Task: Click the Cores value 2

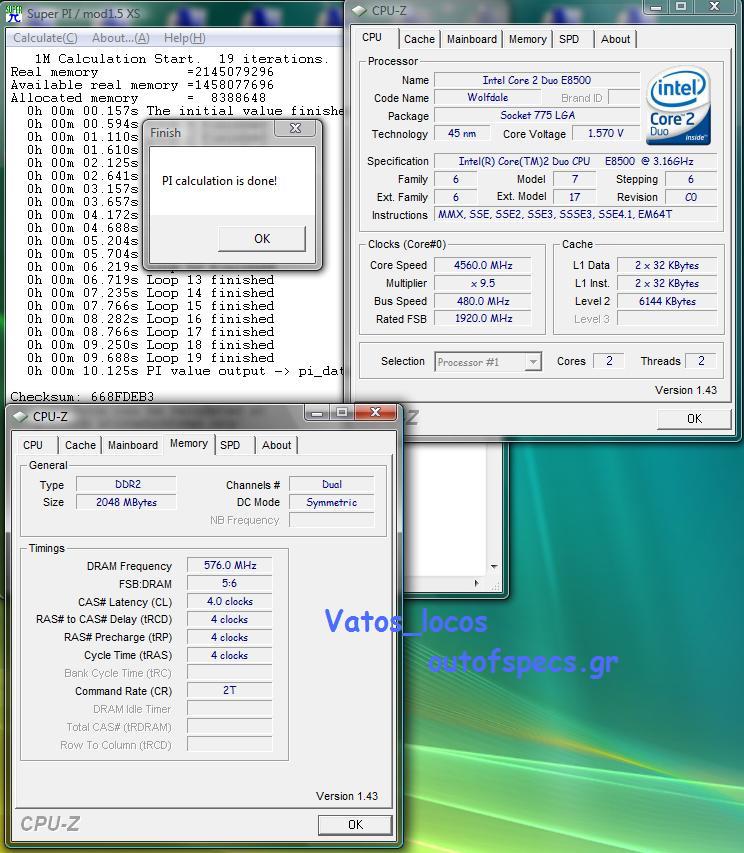Action: pyautogui.click(x=609, y=361)
